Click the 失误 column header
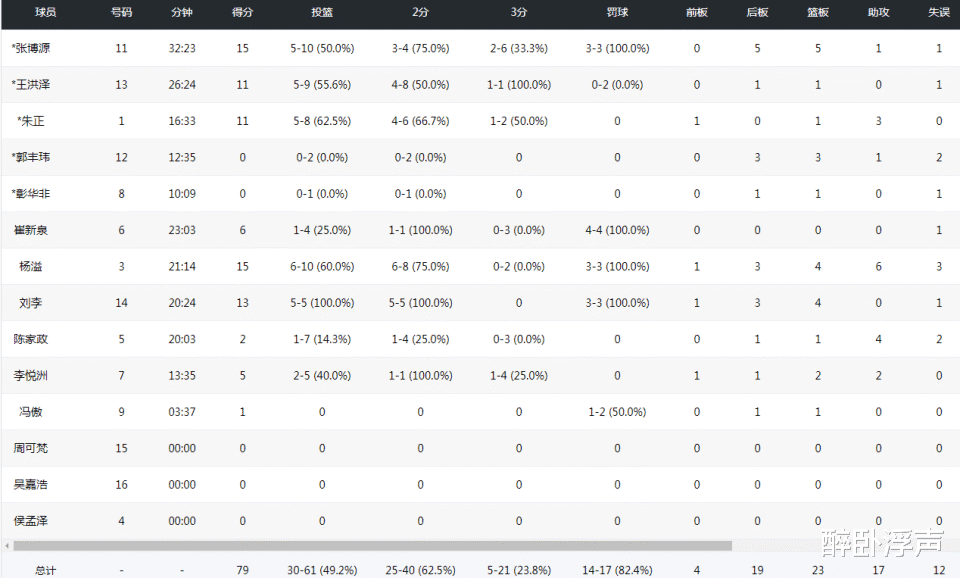This screenshot has width=960, height=578. click(x=939, y=12)
